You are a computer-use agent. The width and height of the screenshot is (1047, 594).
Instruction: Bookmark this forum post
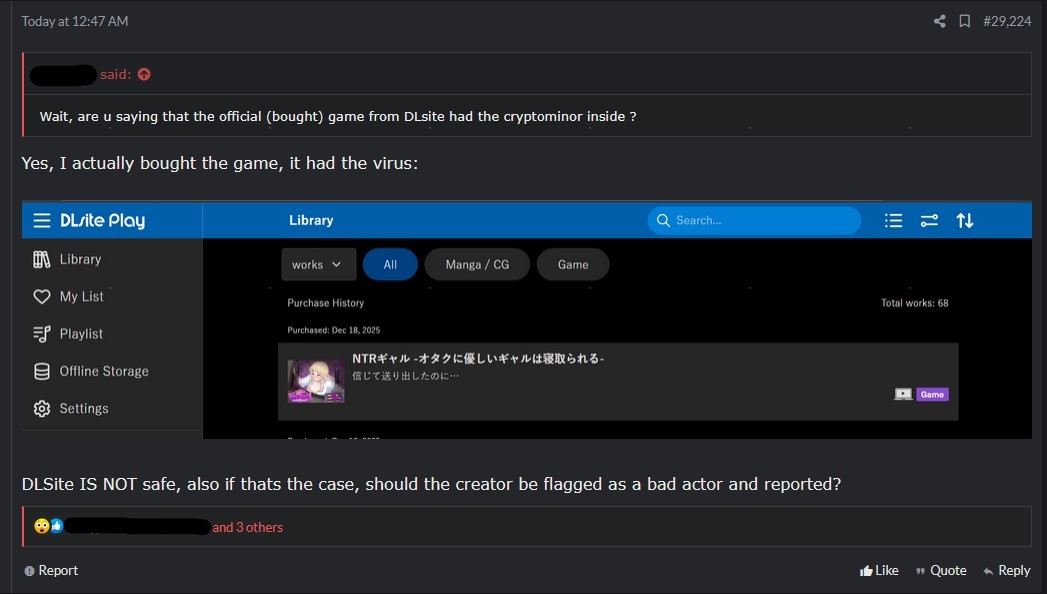coord(964,21)
